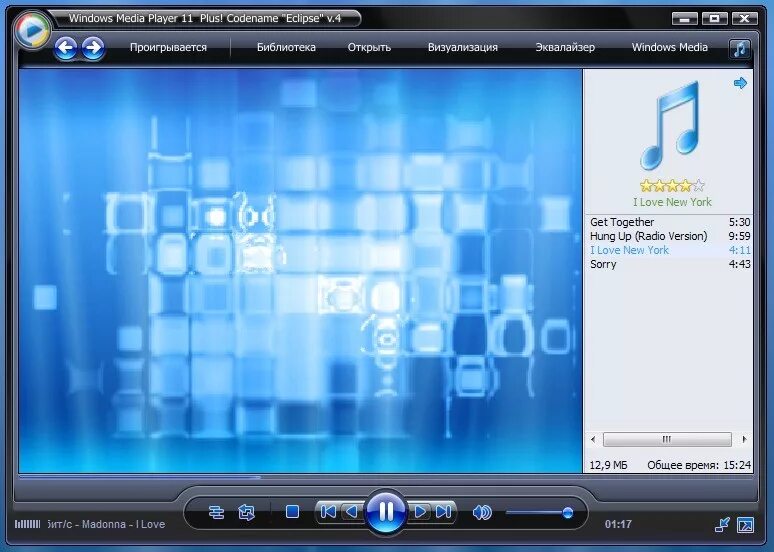The height and width of the screenshot is (552, 774).
Task: Click the 9:59 duration of Hung Up
Action: pyautogui.click(x=739, y=236)
